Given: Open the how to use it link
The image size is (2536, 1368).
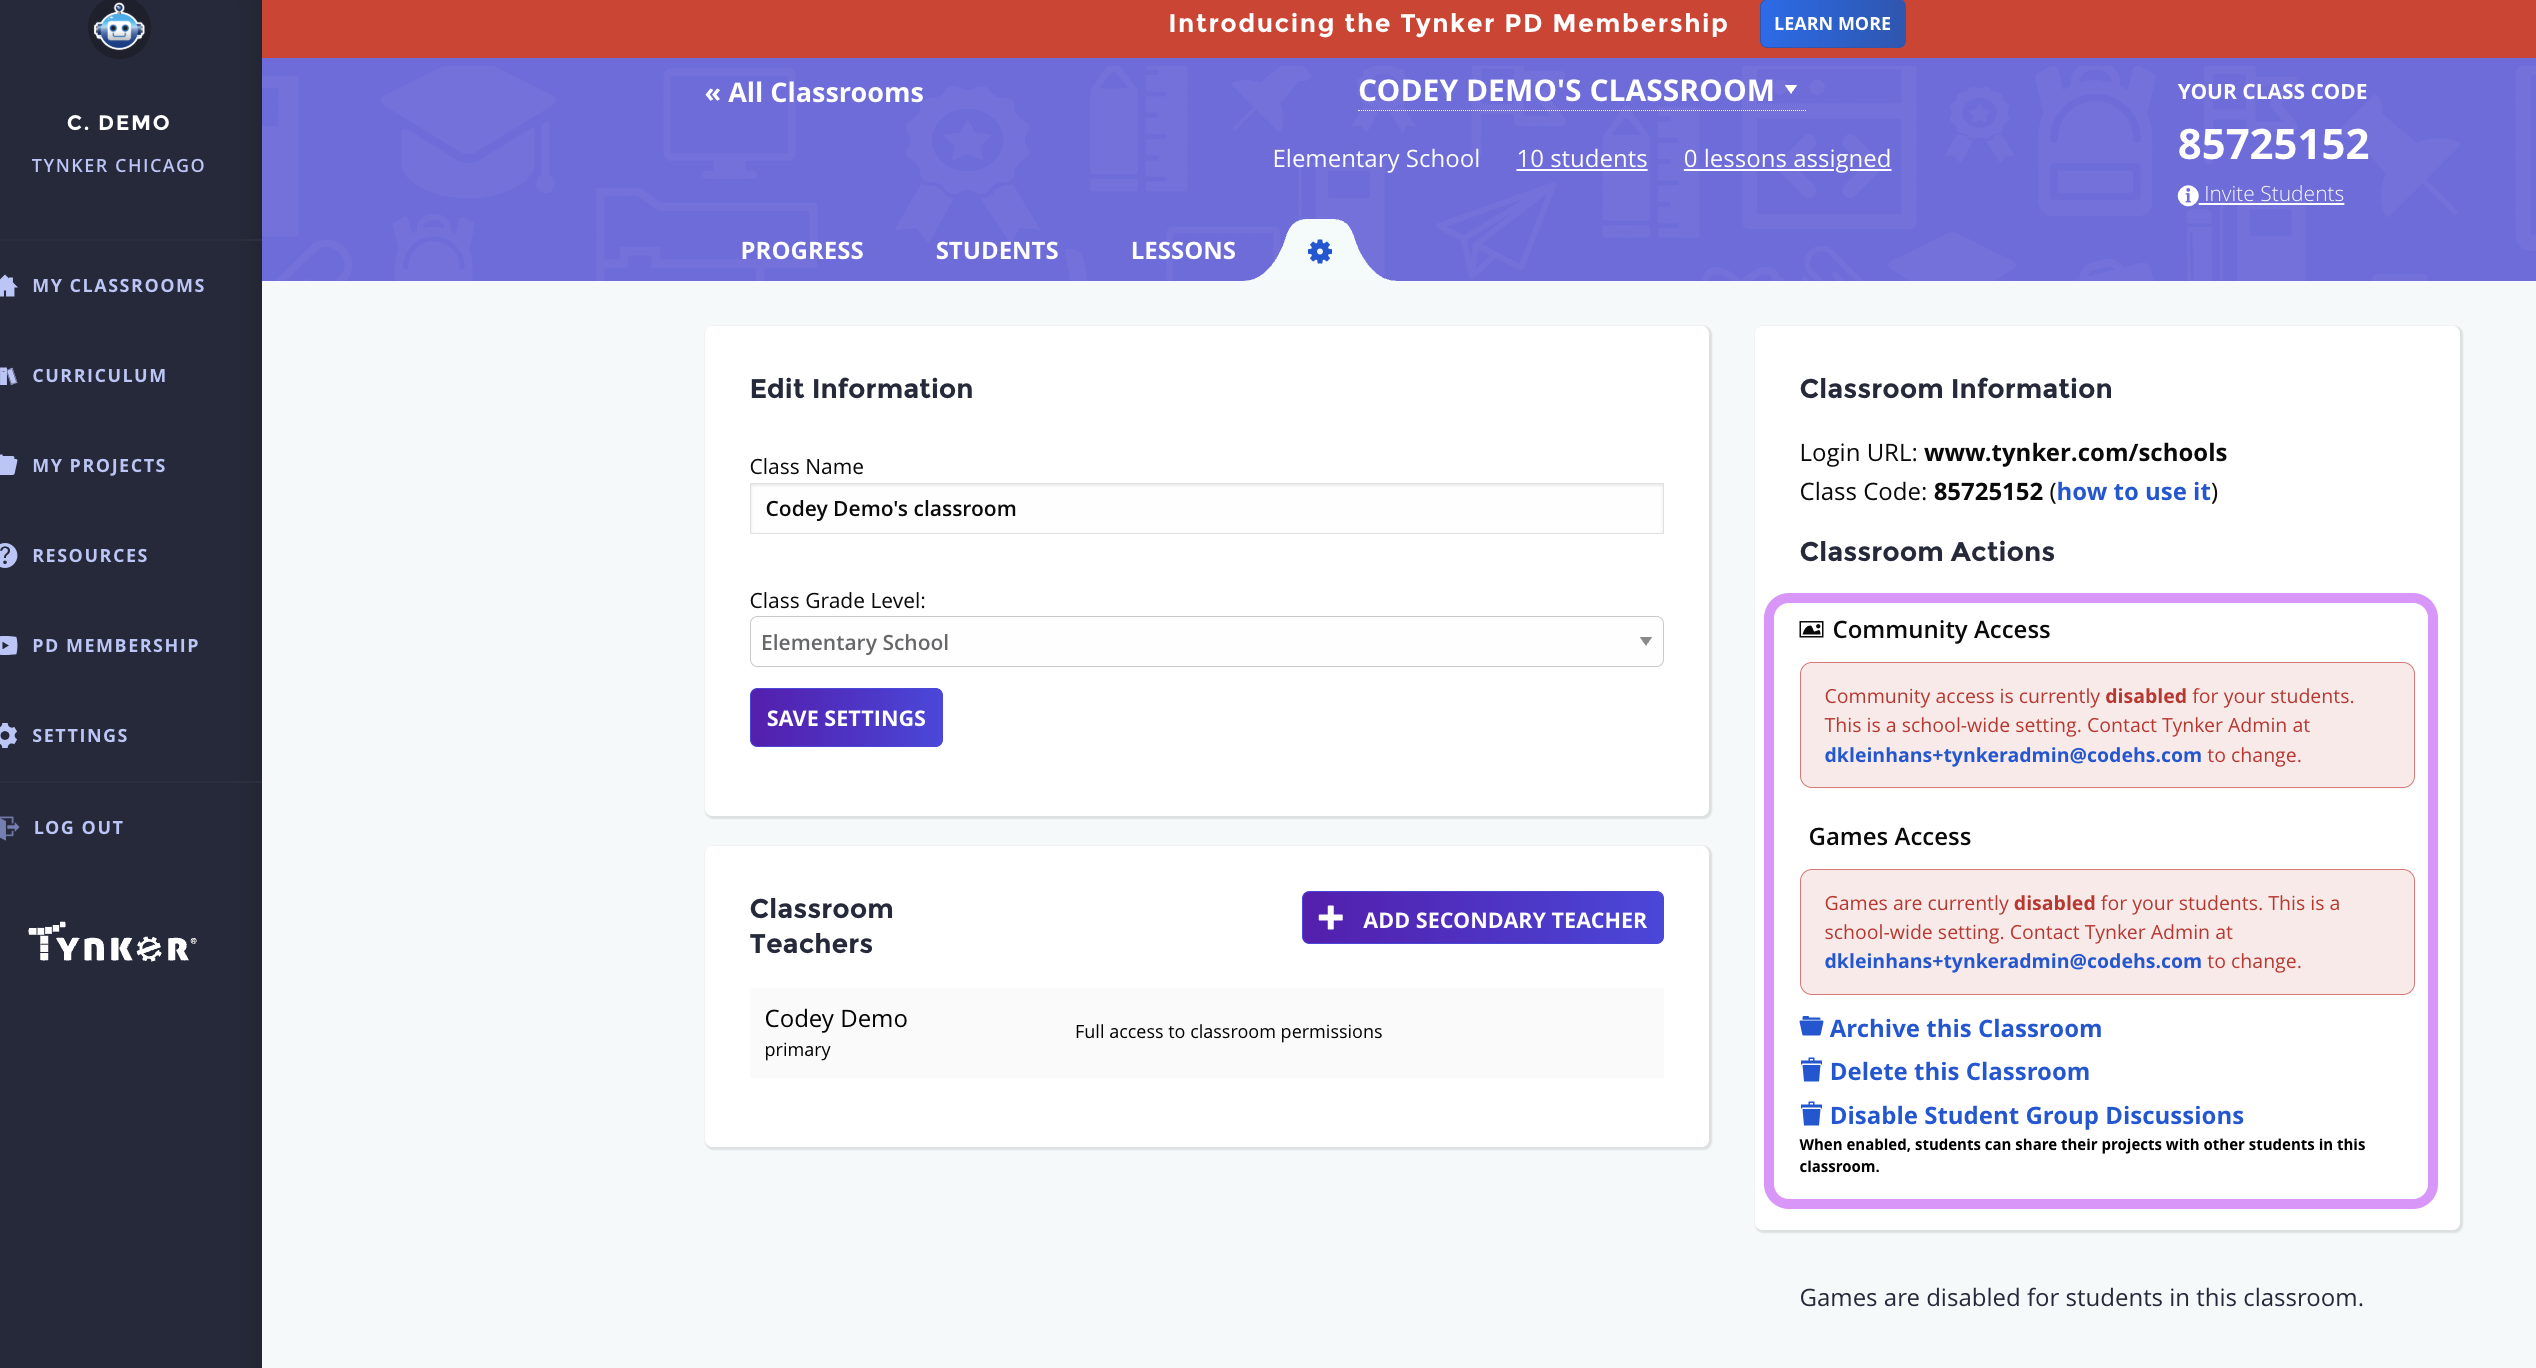Looking at the screenshot, I should click(2133, 491).
